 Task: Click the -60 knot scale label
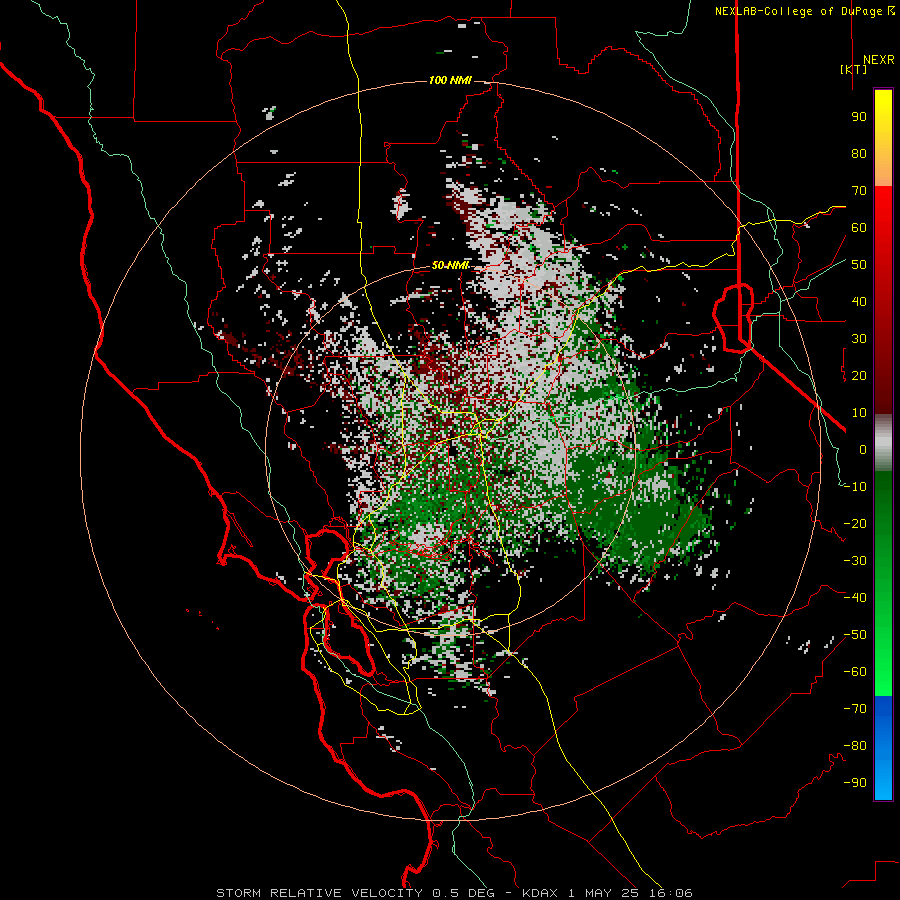click(855, 672)
